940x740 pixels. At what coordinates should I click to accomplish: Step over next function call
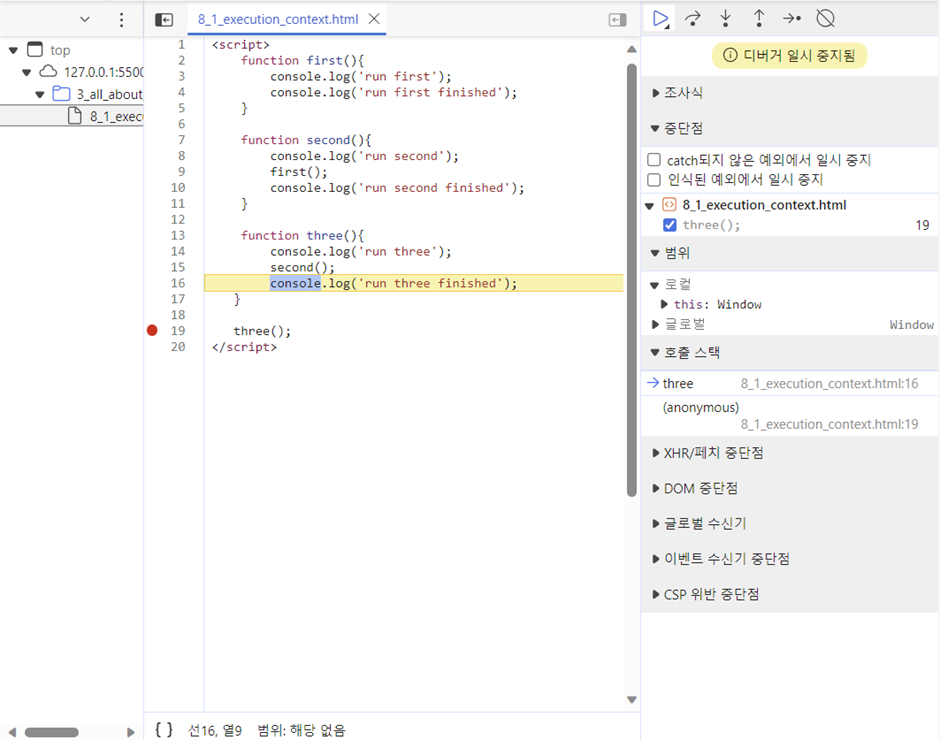point(693,19)
